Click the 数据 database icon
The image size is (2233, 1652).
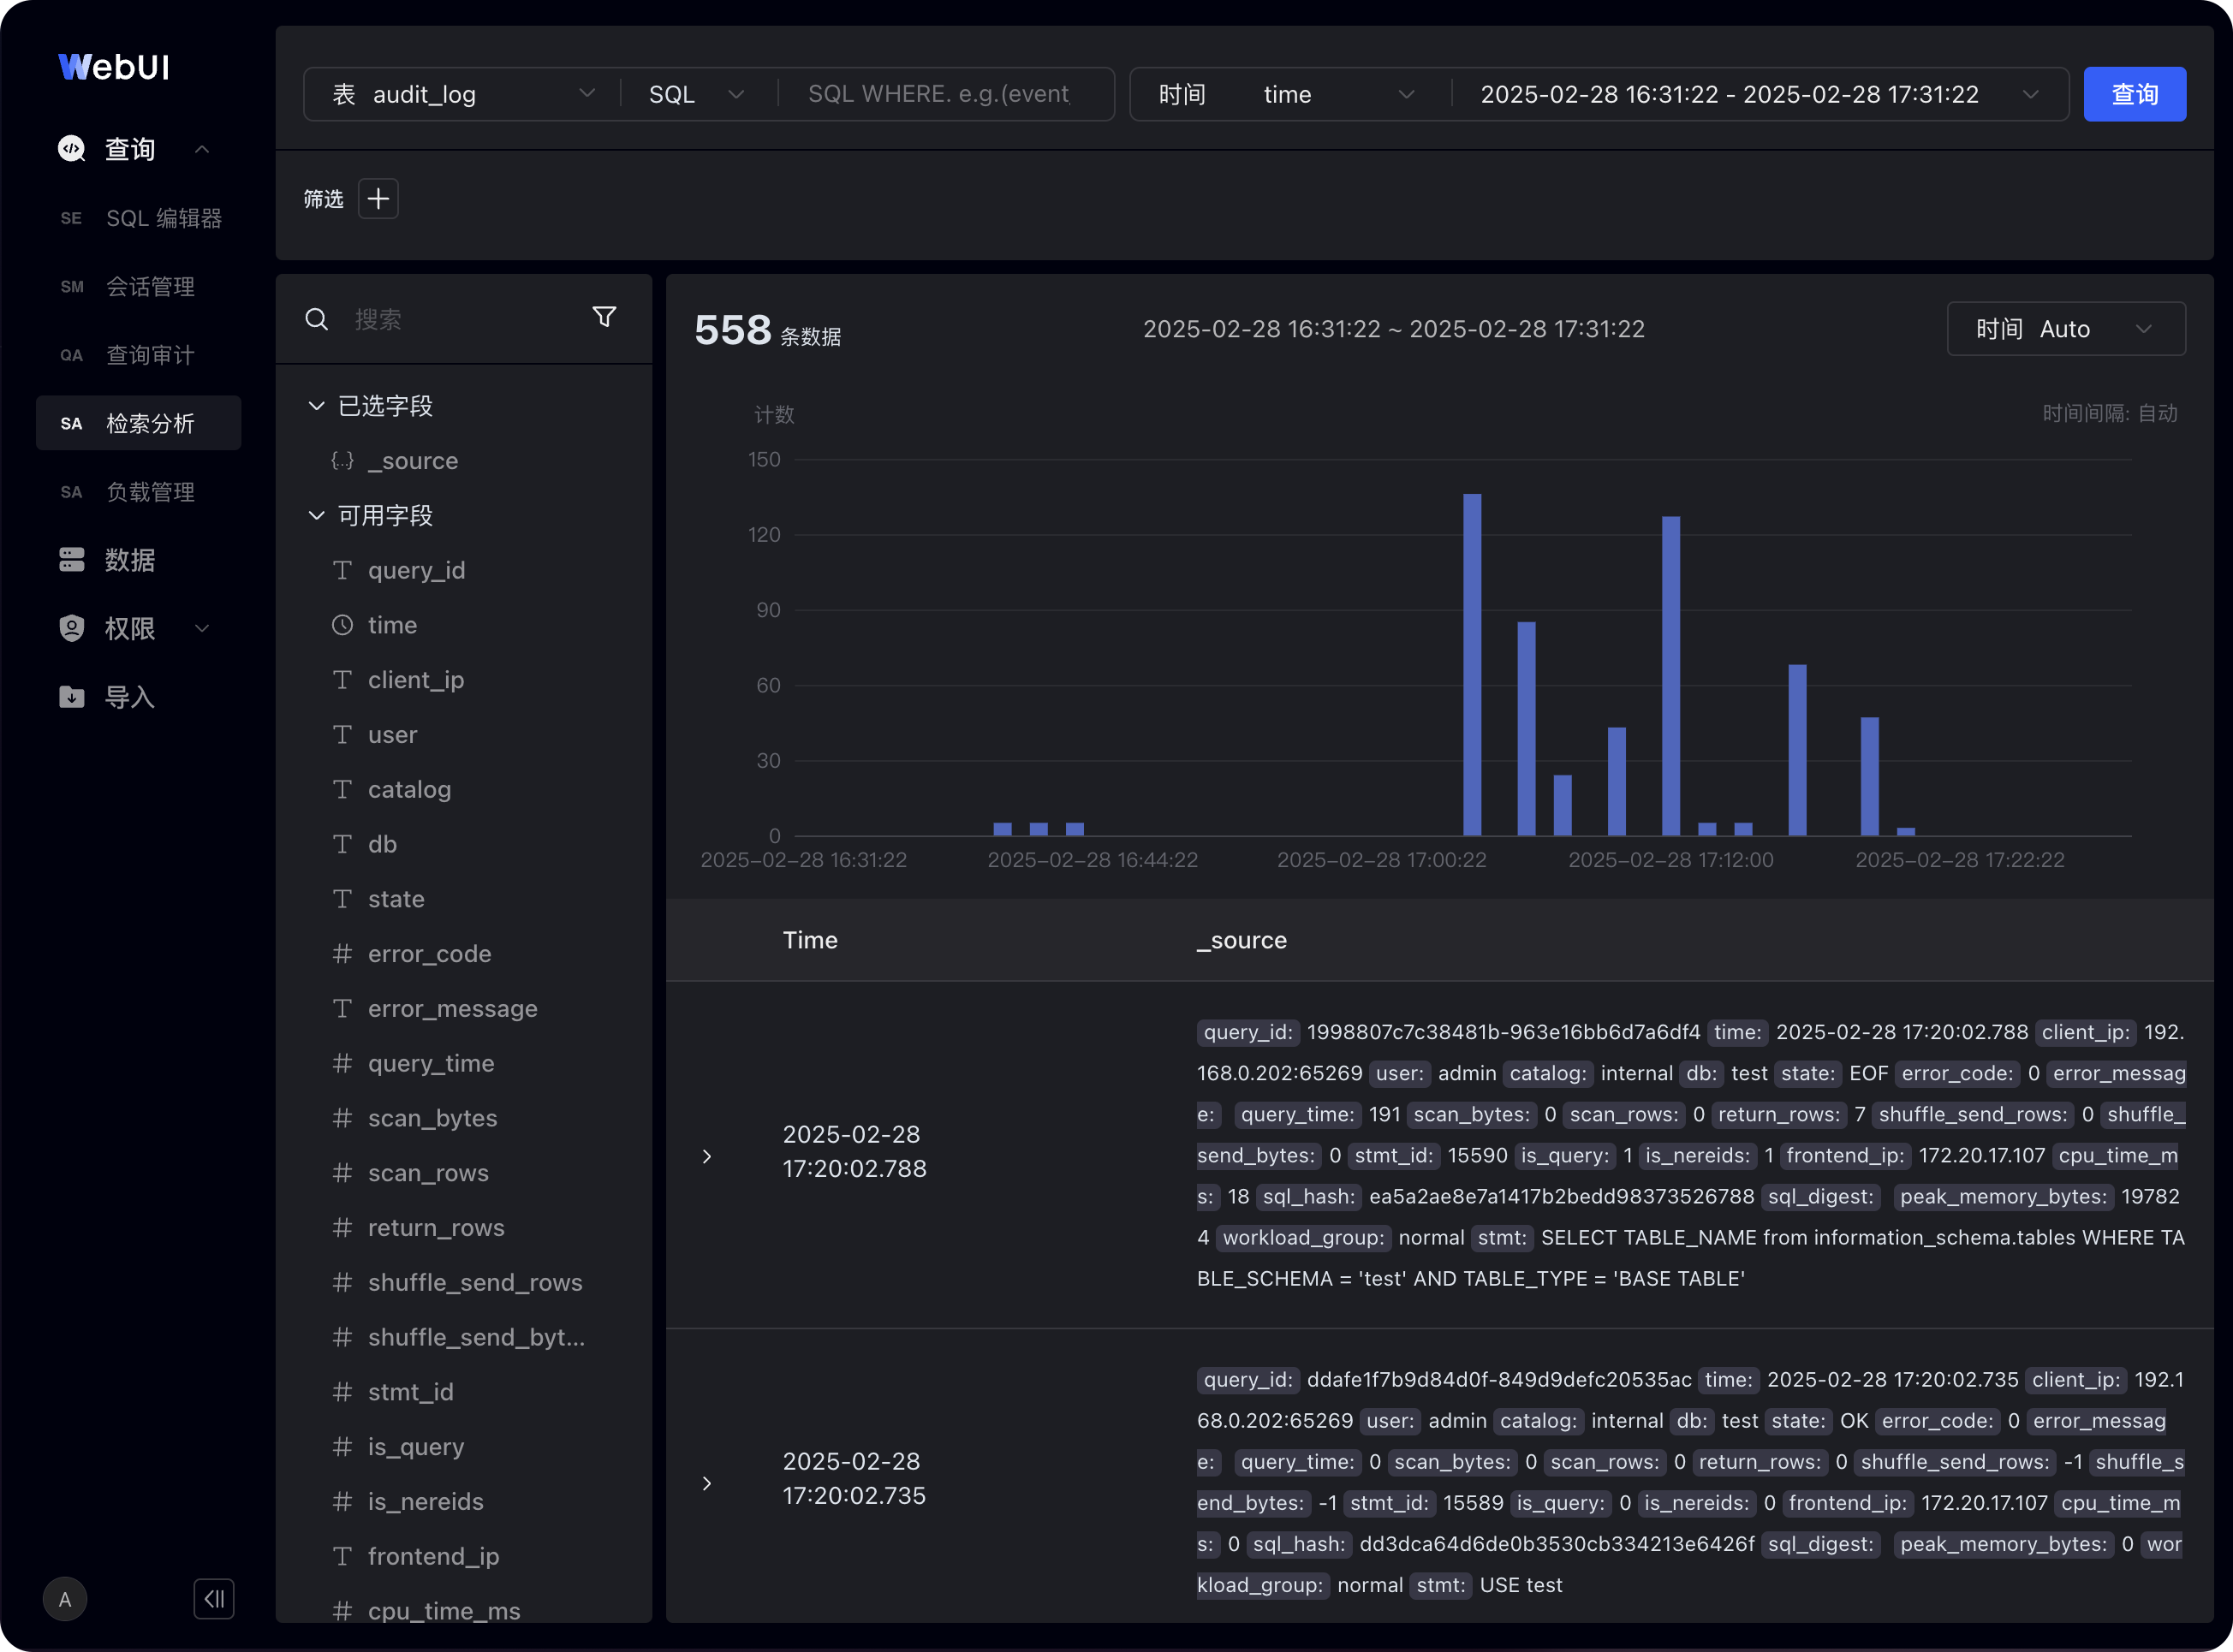(72, 560)
